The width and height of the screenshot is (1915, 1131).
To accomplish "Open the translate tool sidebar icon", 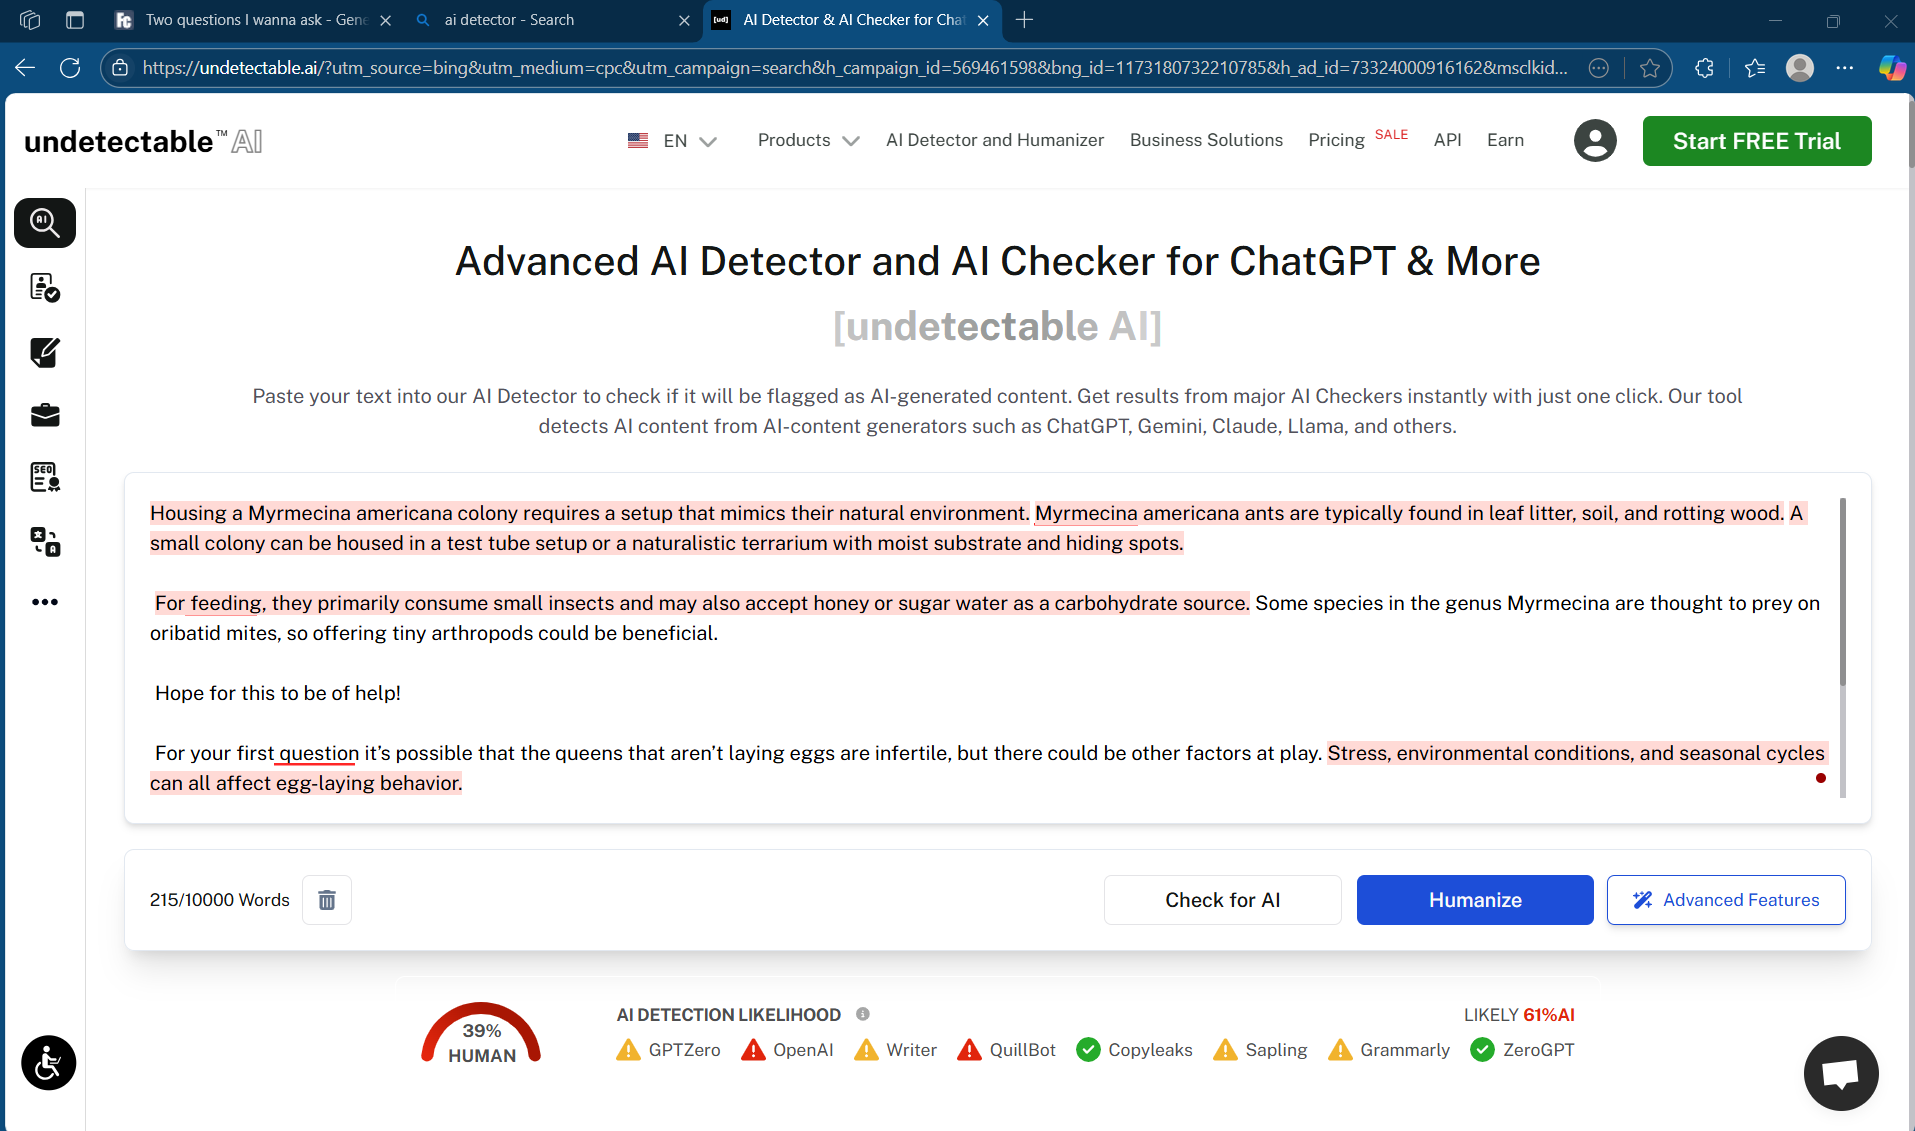I will [45, 542].
